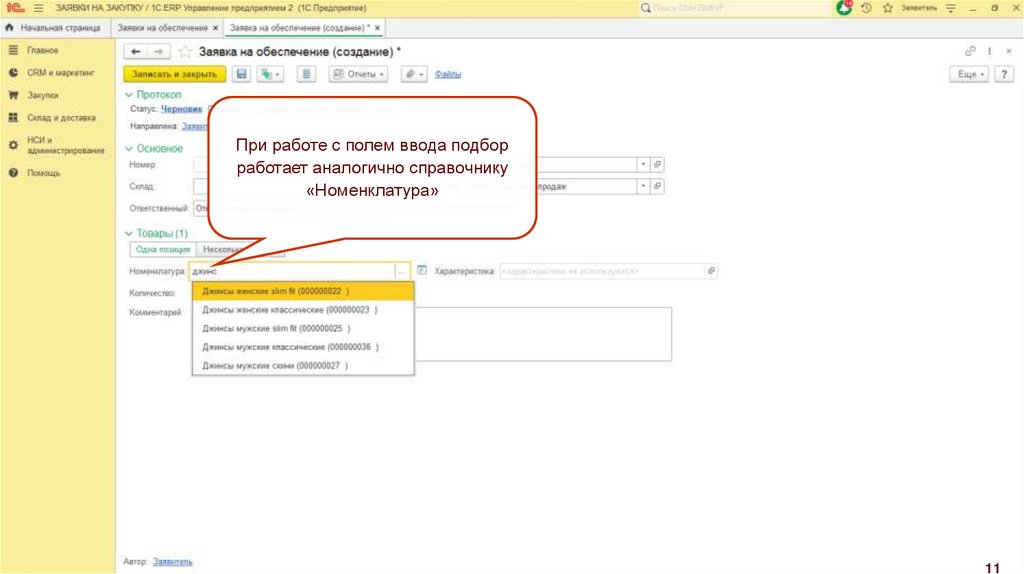This screenshot has width=1024, height=574.
Task: Collapse the Товары section
Action: (x=129, y=233)
